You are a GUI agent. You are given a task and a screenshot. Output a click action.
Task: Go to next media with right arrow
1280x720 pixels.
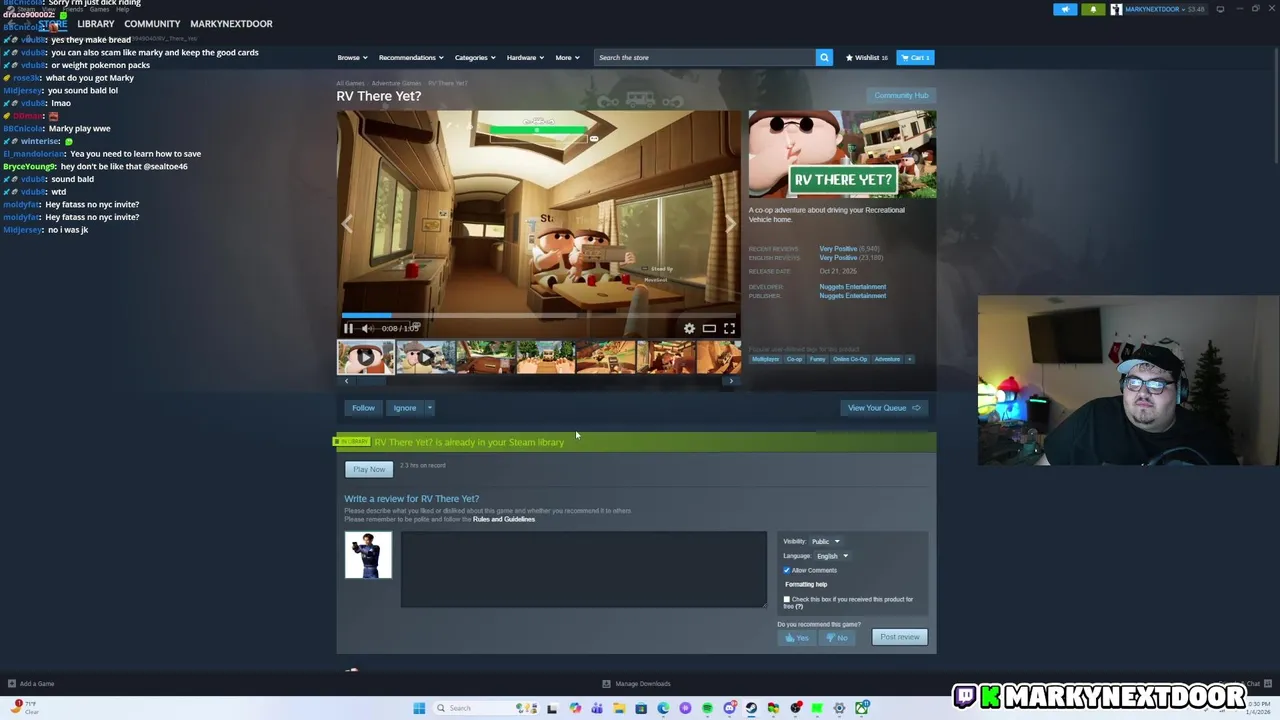(x=730, y=224)
